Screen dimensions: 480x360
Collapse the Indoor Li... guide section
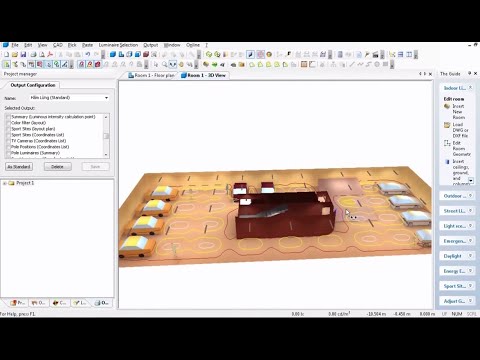(470, 88)
